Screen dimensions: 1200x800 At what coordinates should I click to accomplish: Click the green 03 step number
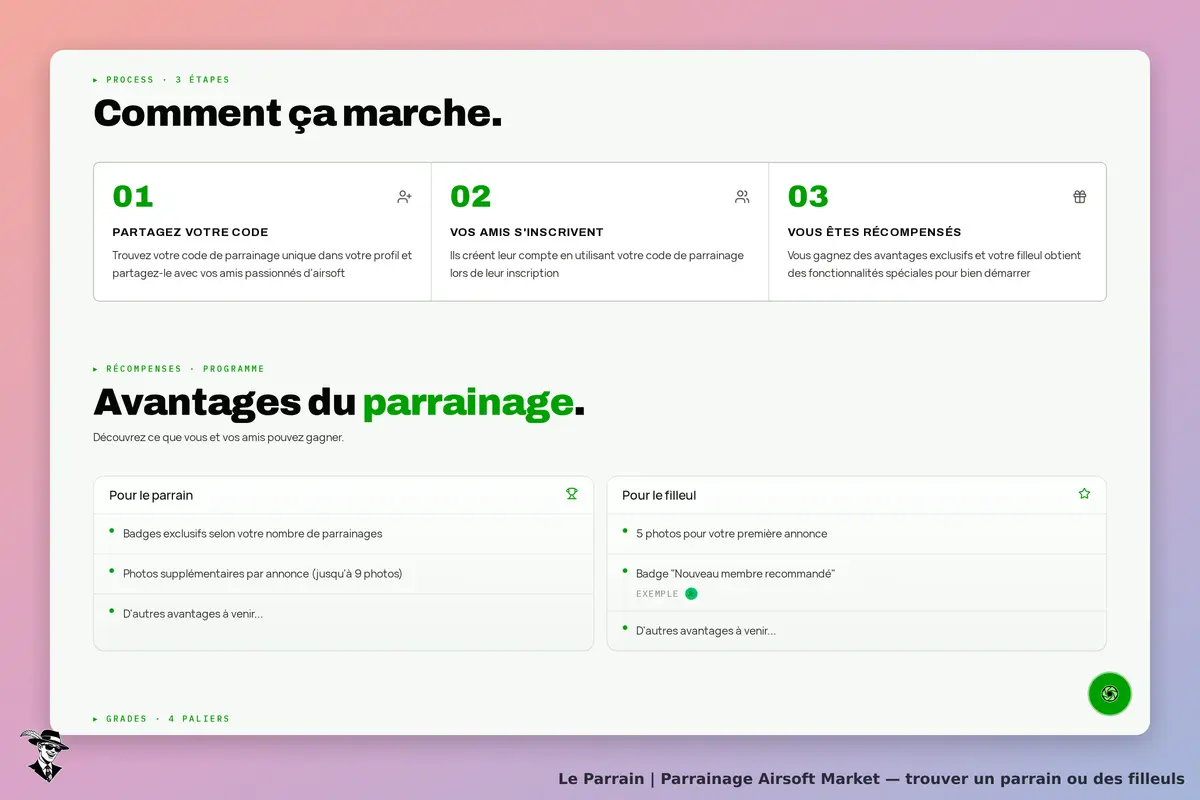[809, 196]
